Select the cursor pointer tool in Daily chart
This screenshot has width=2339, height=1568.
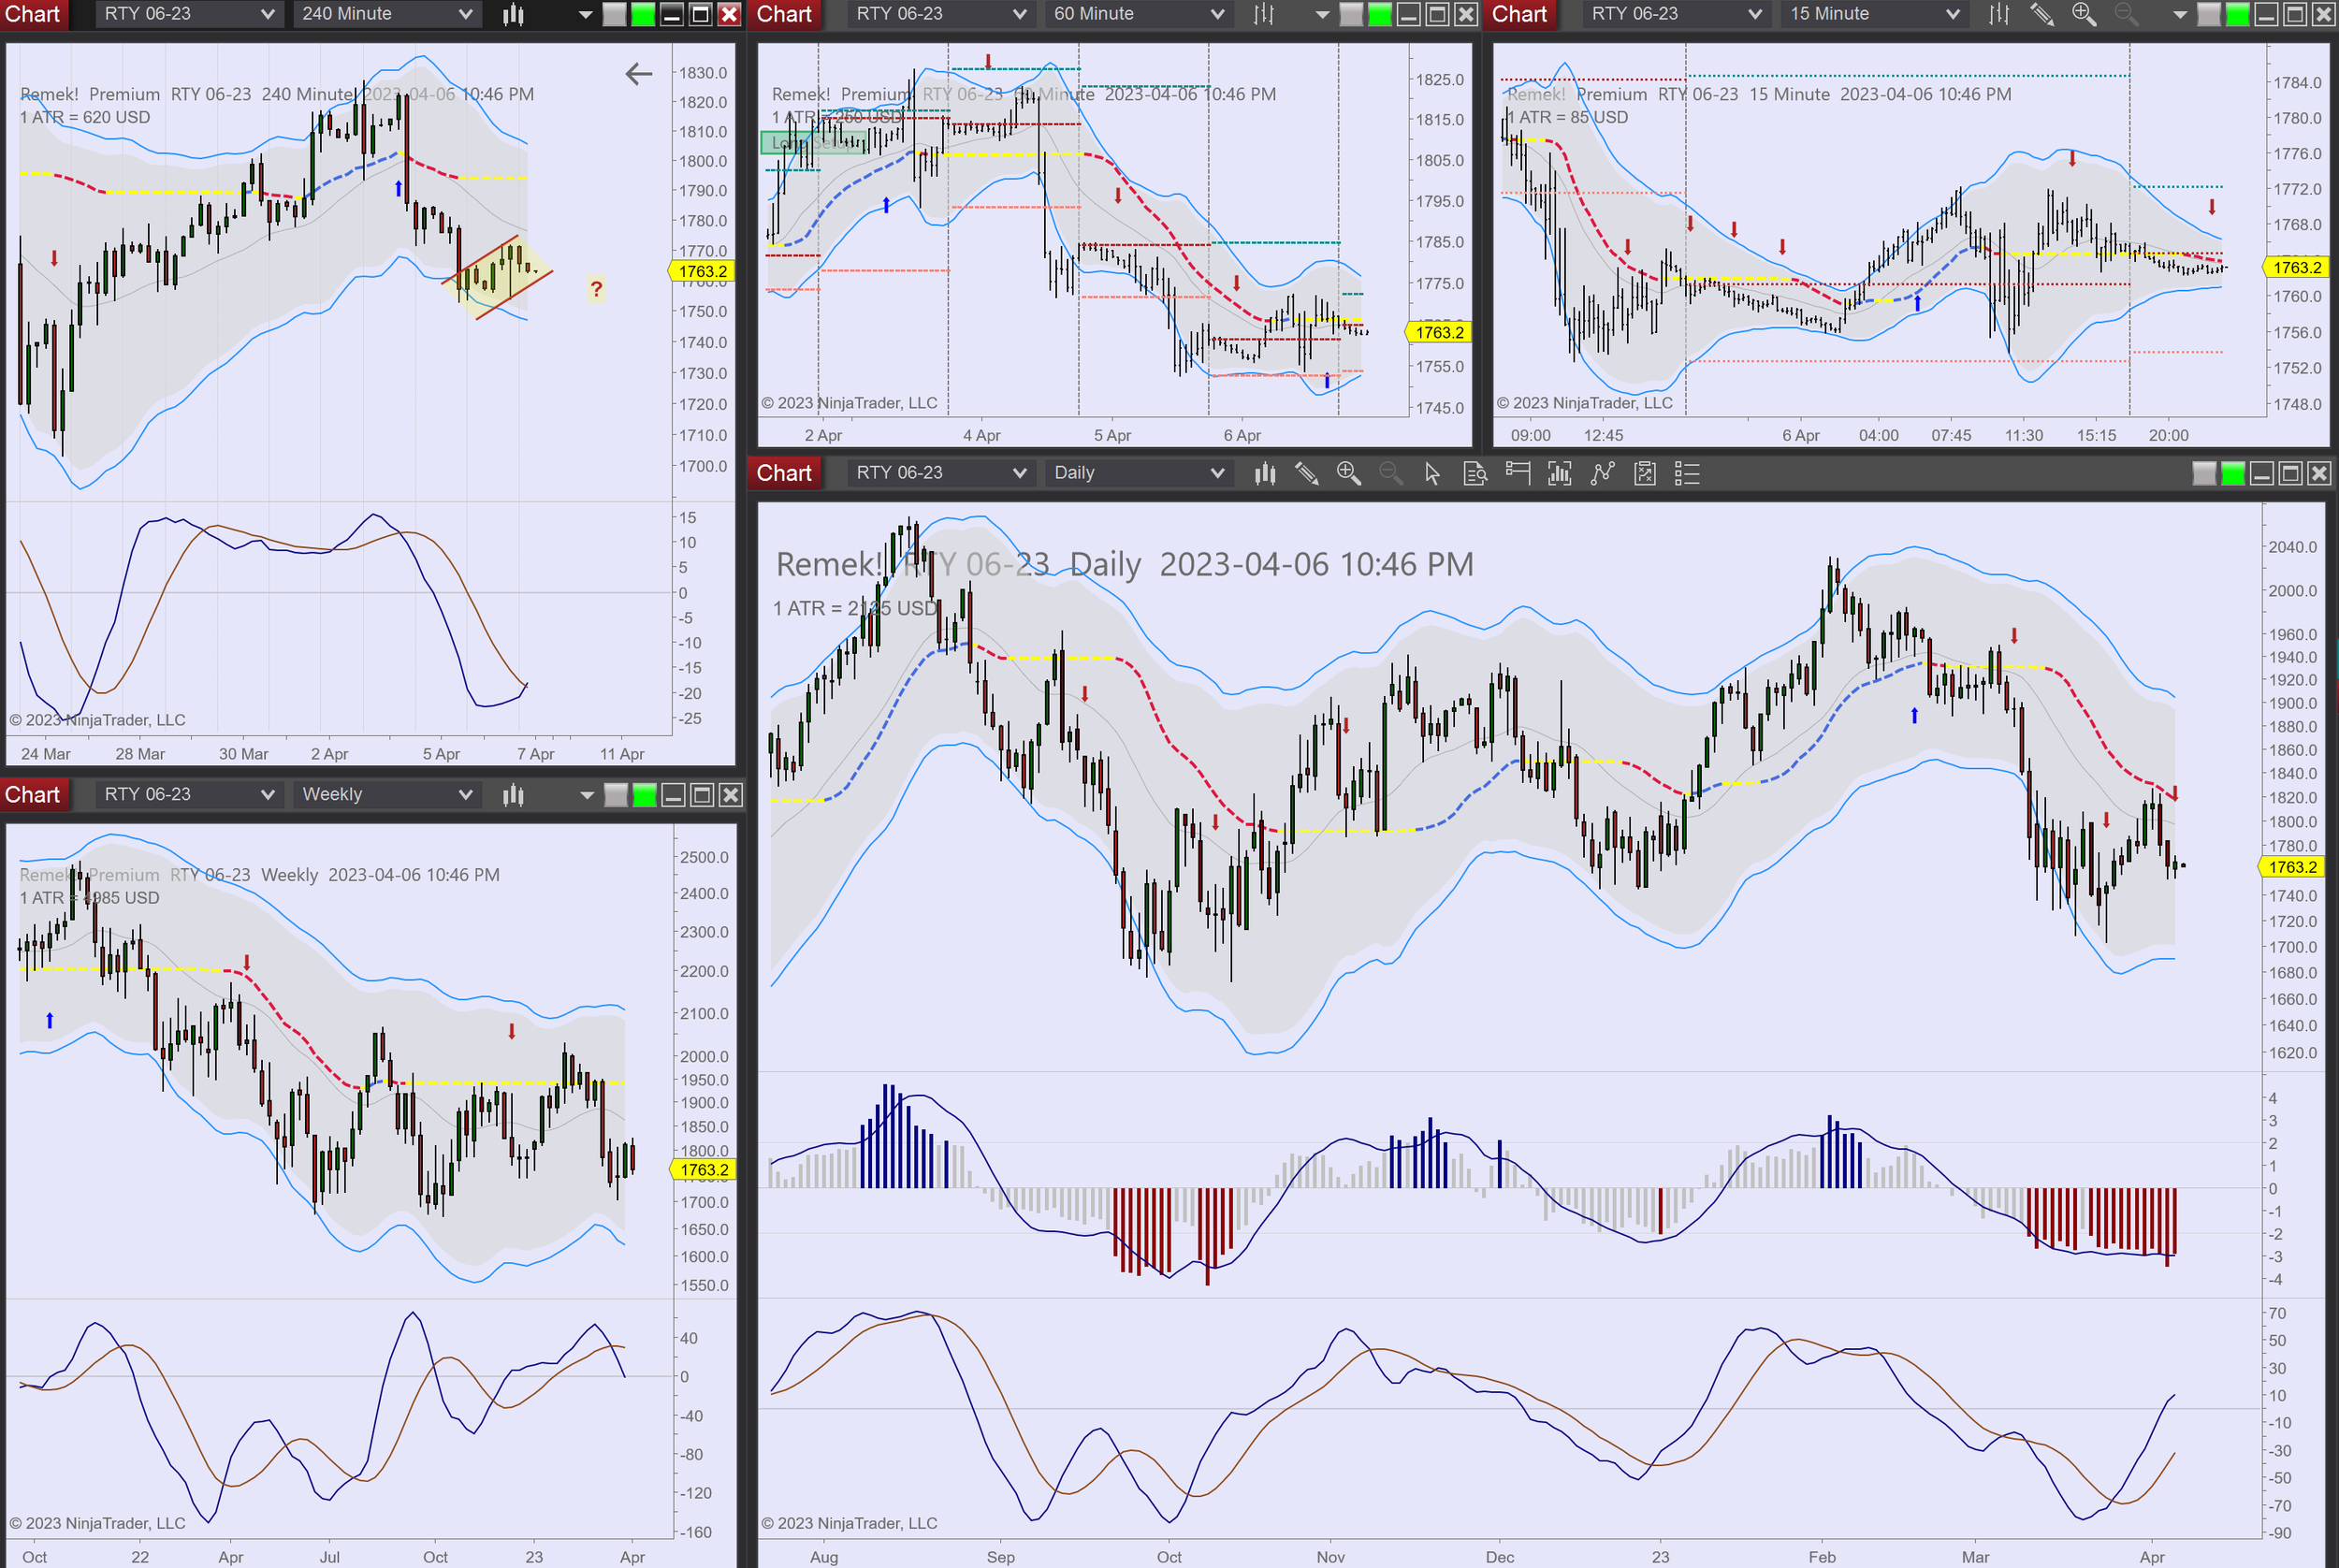1432,473
